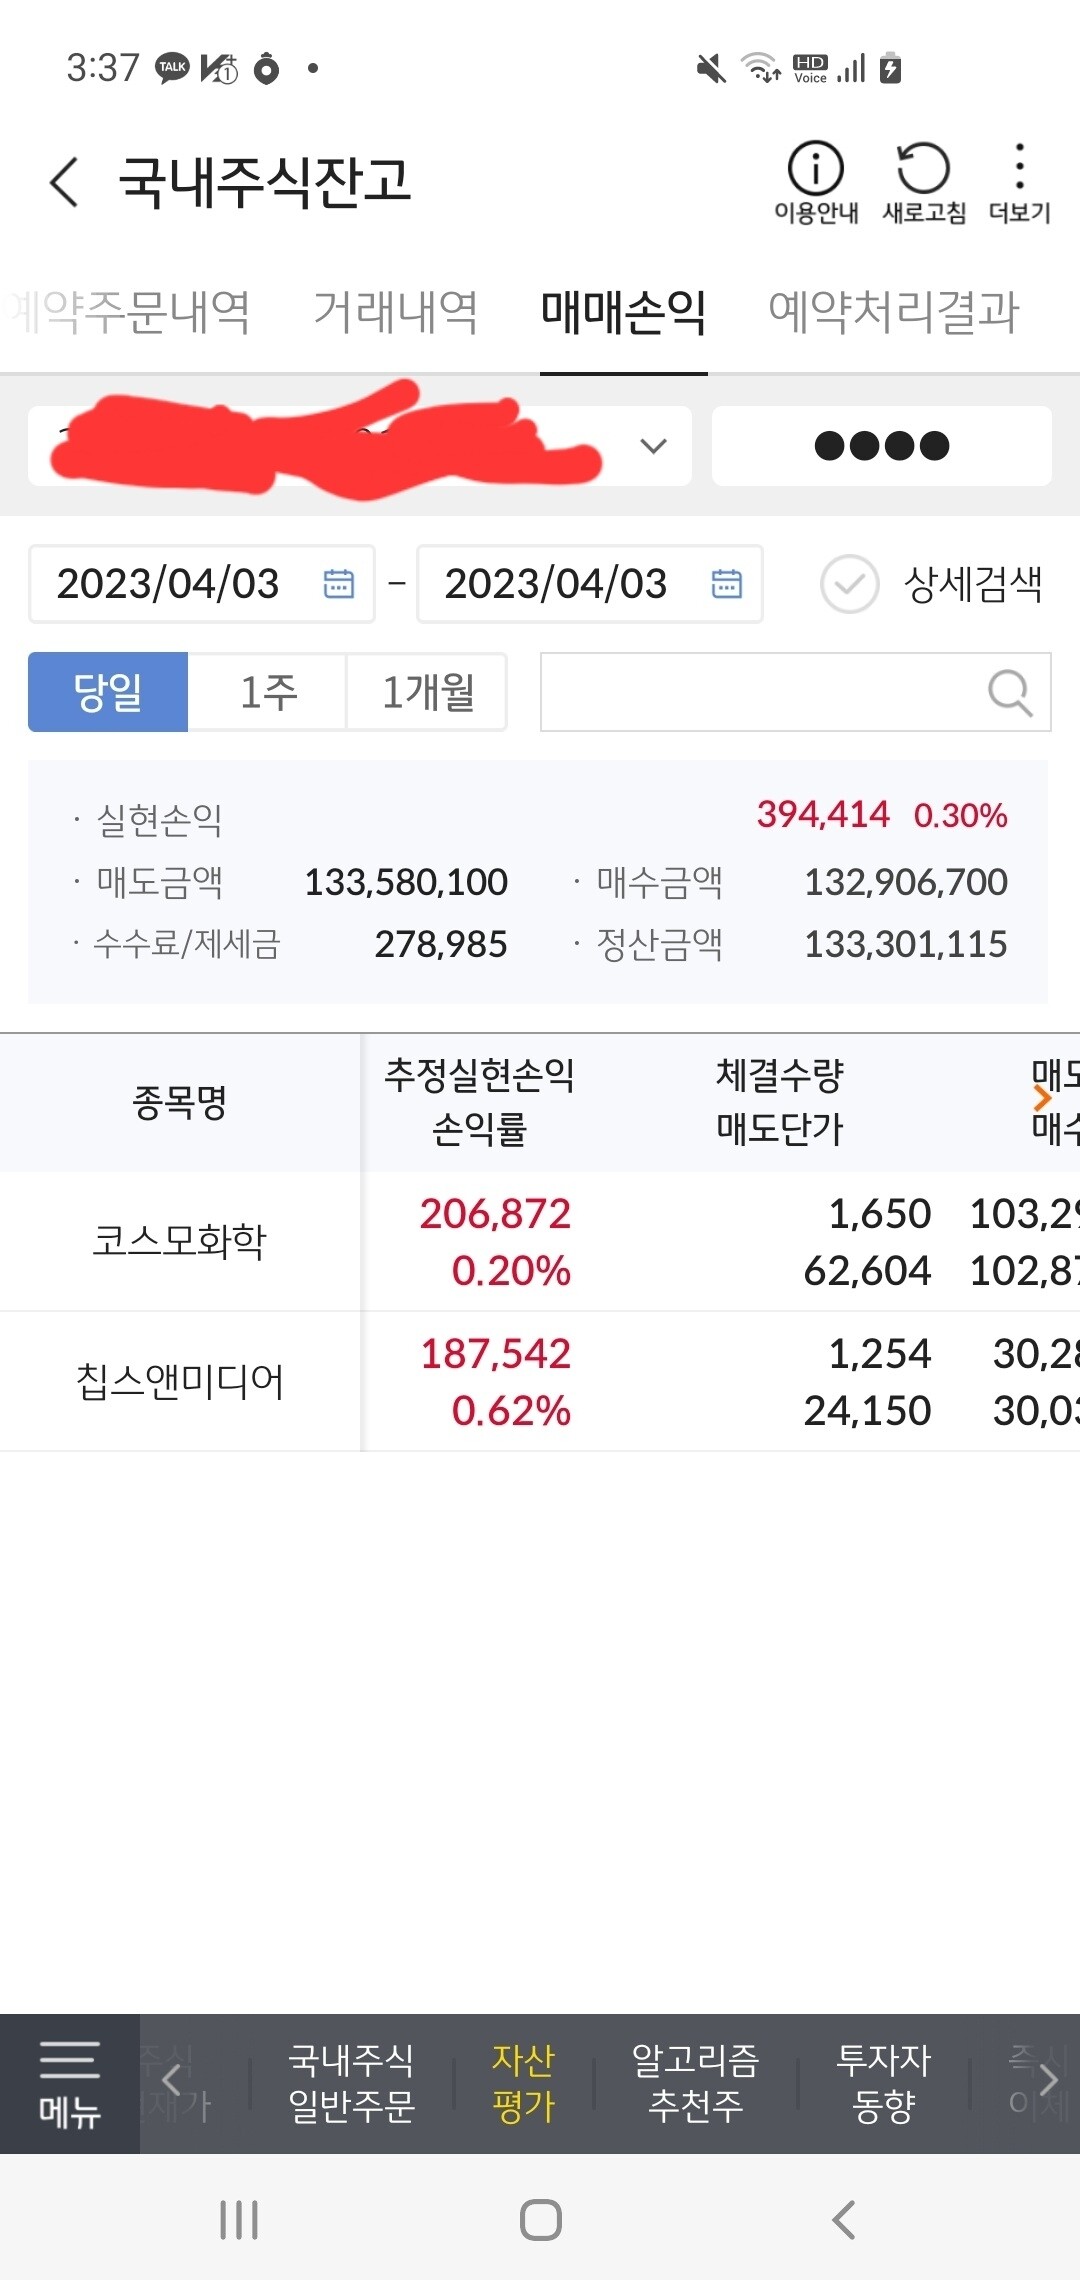Select the 1개월 period option
1080x2280 pixels.
(x=427, y=692)
